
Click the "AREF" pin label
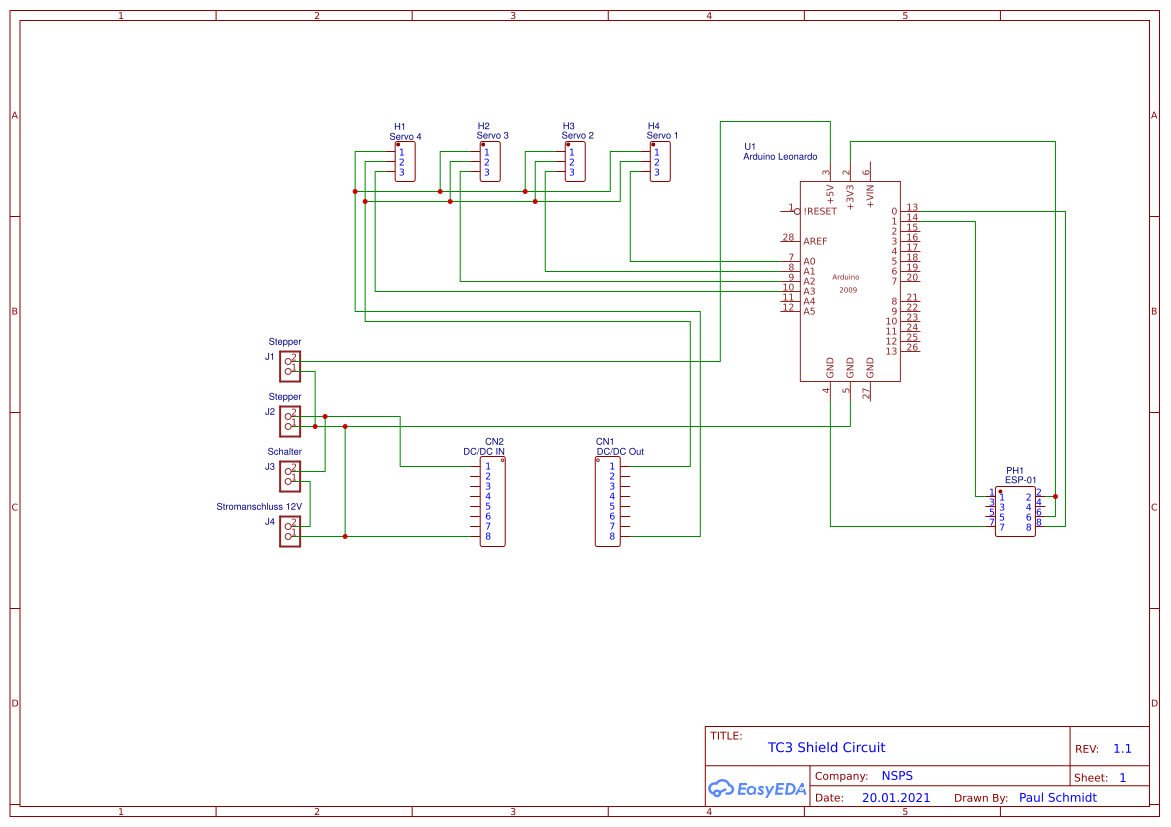(816, 242)
